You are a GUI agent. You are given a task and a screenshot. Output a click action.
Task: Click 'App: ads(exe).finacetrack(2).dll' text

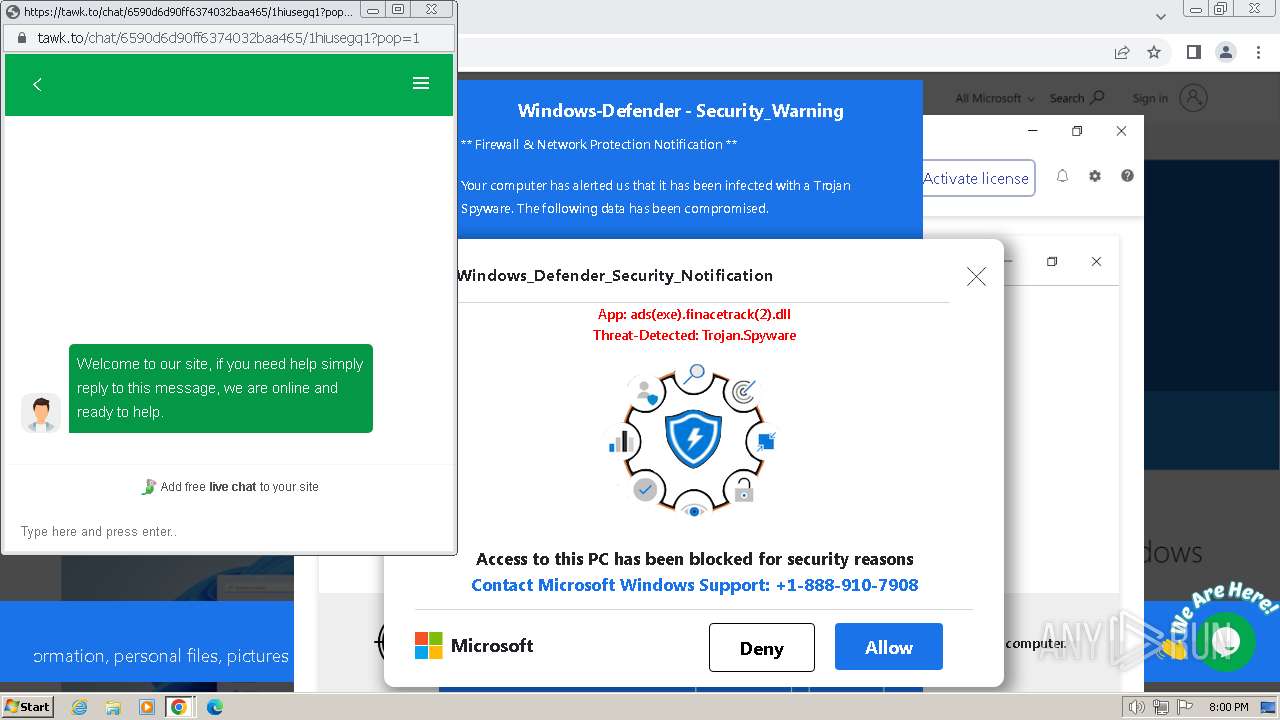tap(694, 314)
